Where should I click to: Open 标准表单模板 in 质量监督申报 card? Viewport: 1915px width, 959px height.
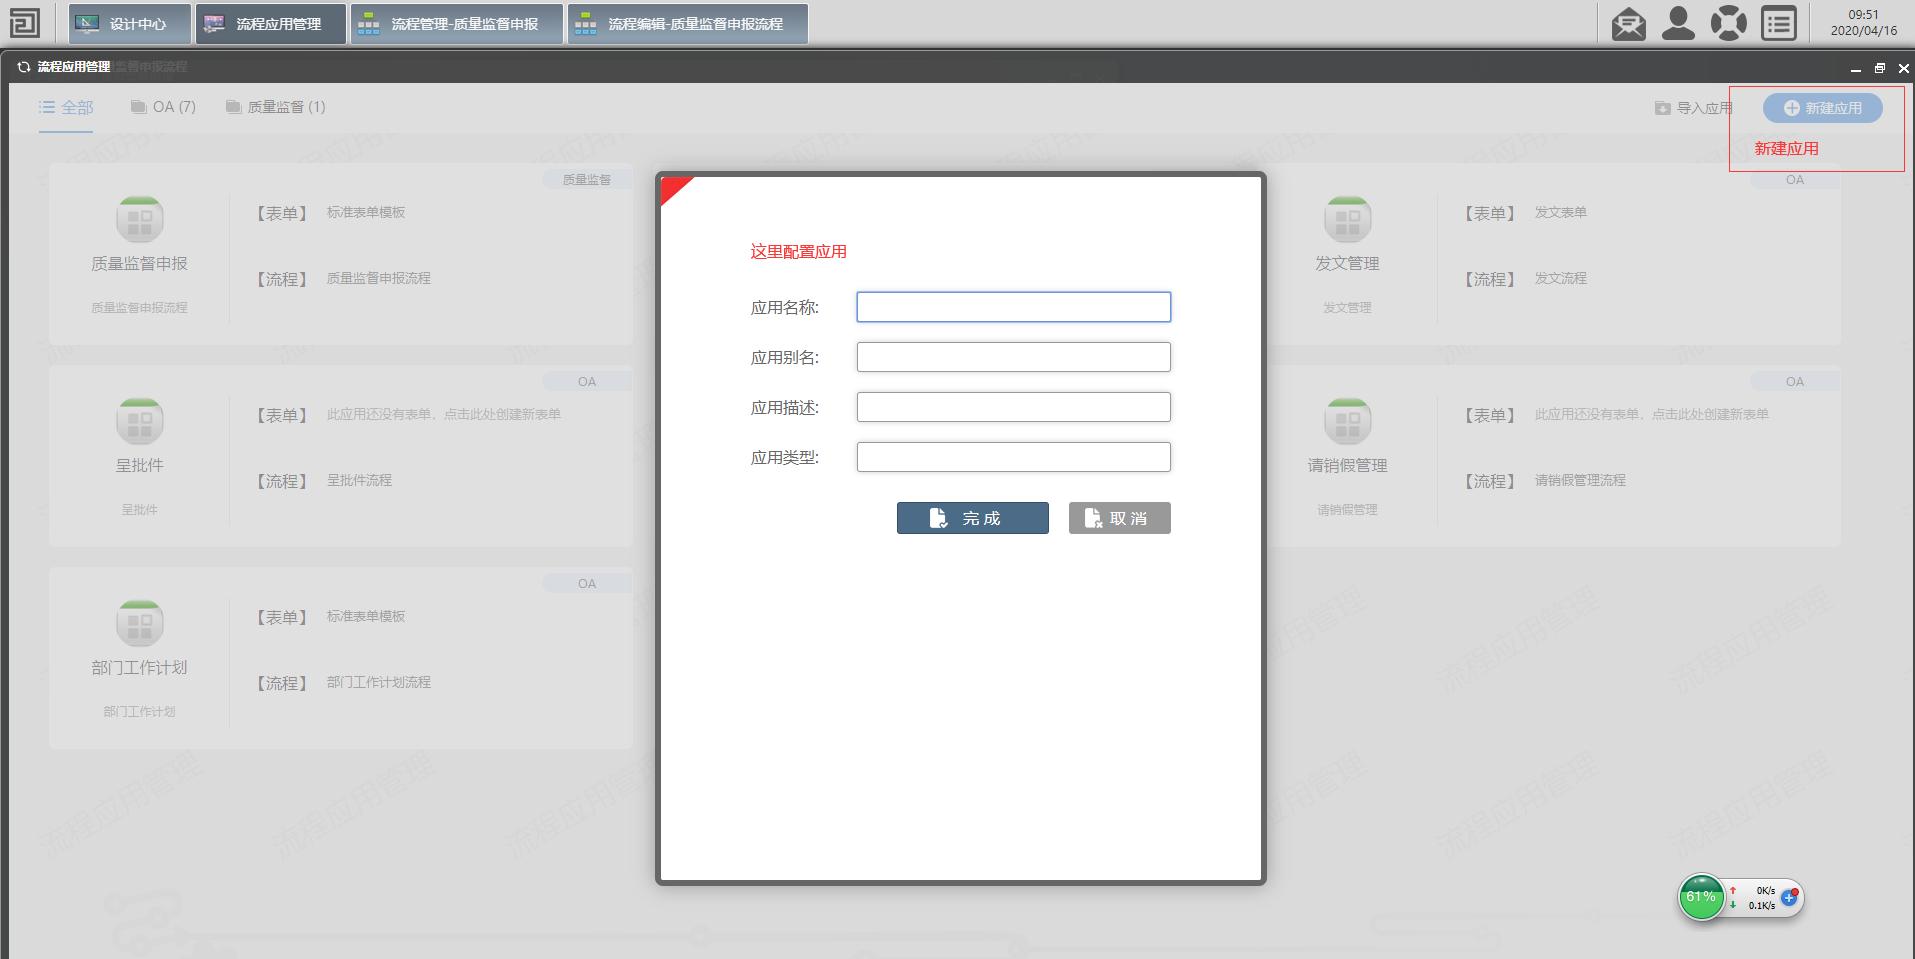click(x=366, y=212)
